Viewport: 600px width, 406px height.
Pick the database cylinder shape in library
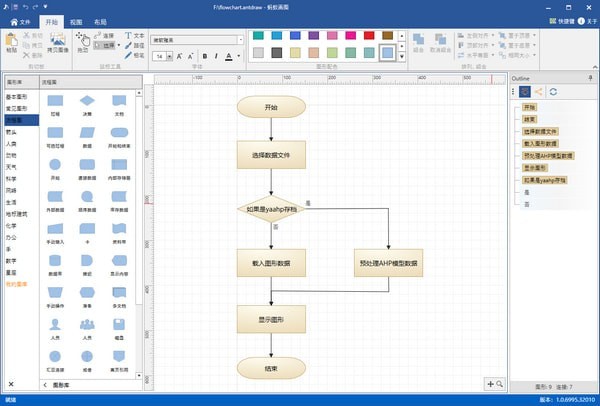[x=55, y=261]
